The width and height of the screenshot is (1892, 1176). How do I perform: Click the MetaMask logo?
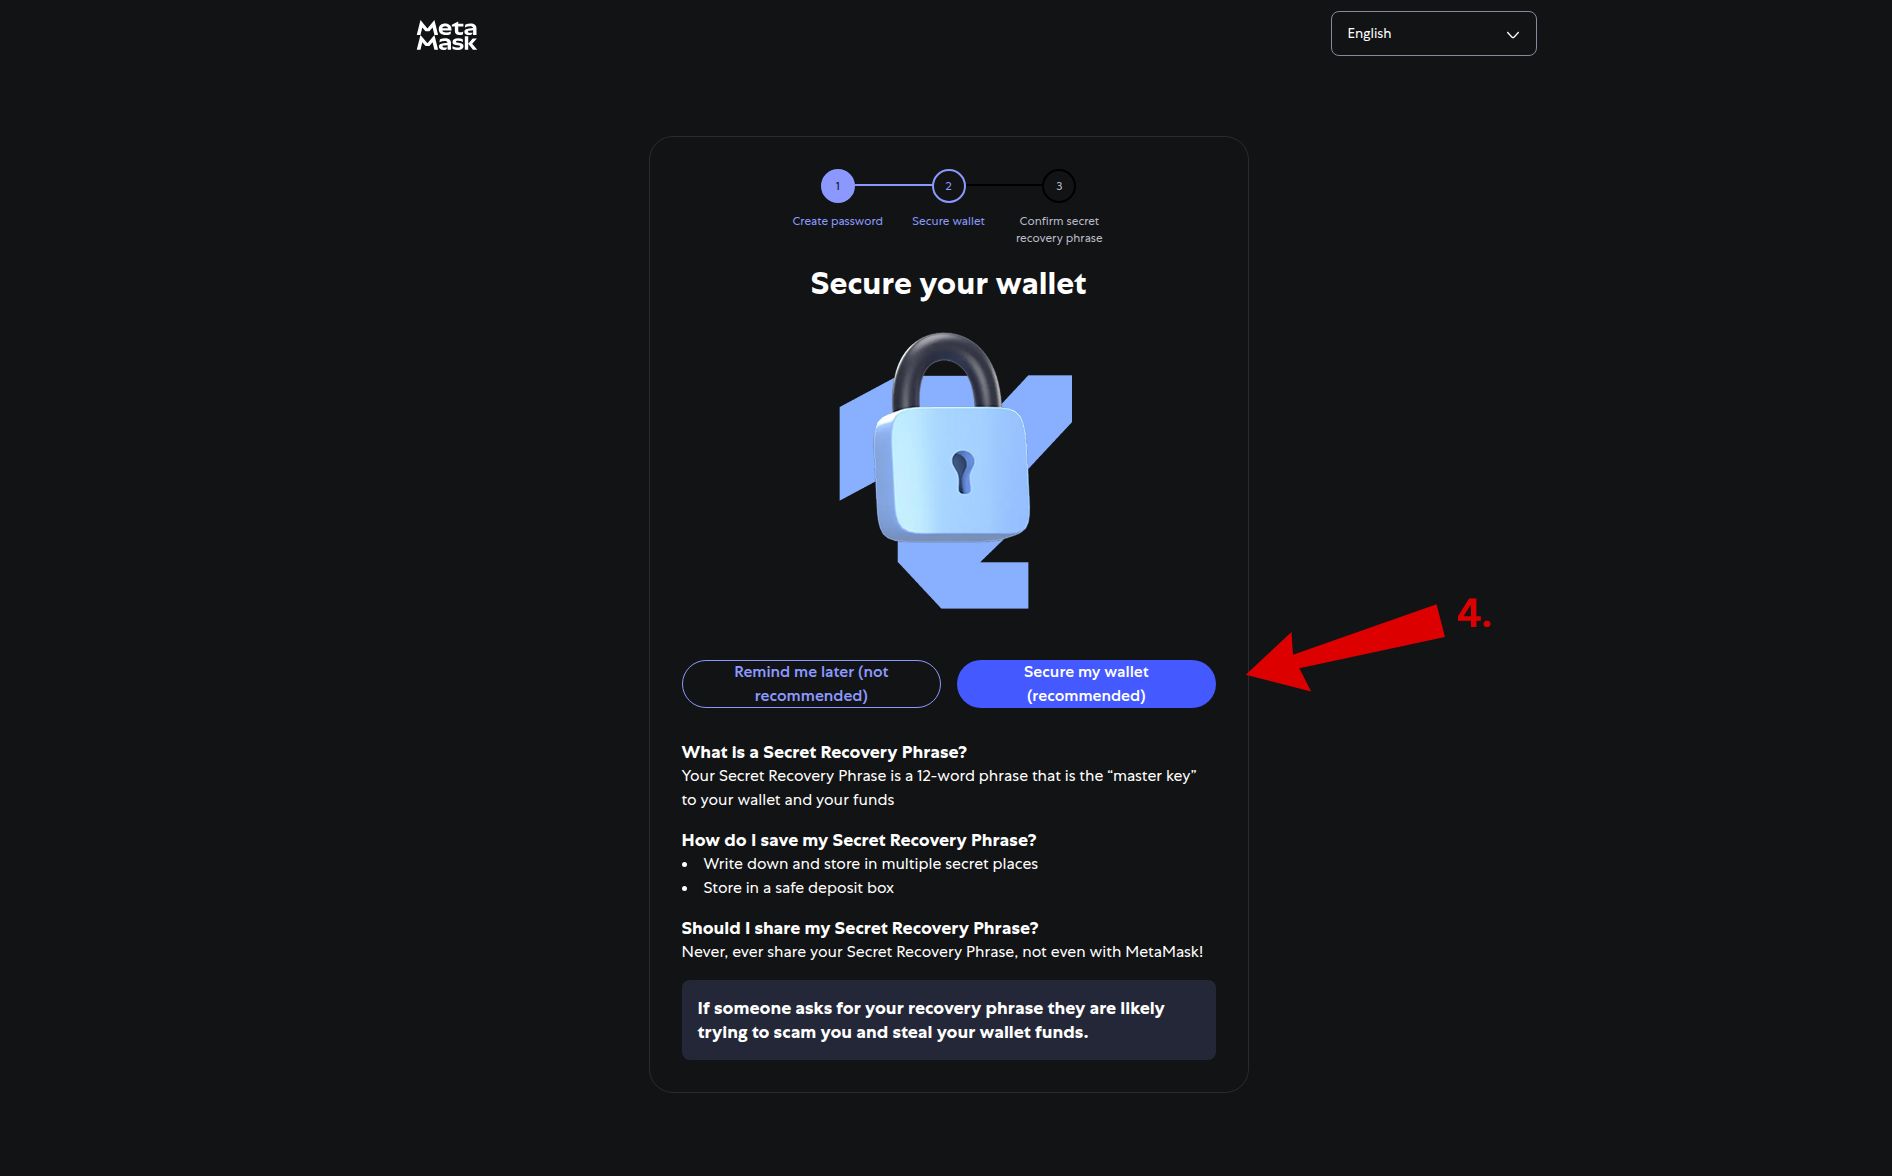pos(446,34)
